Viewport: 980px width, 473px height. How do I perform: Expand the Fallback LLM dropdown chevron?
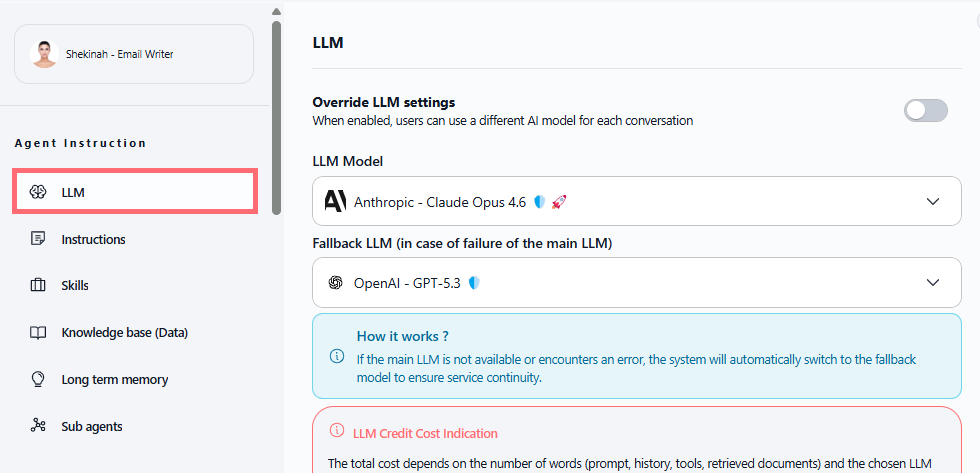click(933, 283)
